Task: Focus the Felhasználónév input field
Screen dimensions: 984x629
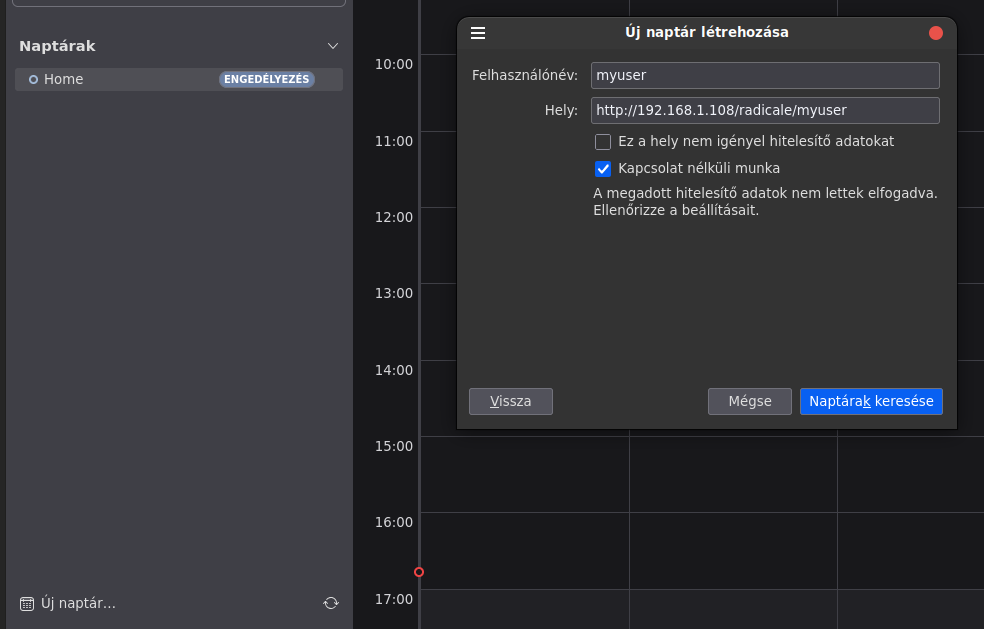Action: [x=764, y=75]
